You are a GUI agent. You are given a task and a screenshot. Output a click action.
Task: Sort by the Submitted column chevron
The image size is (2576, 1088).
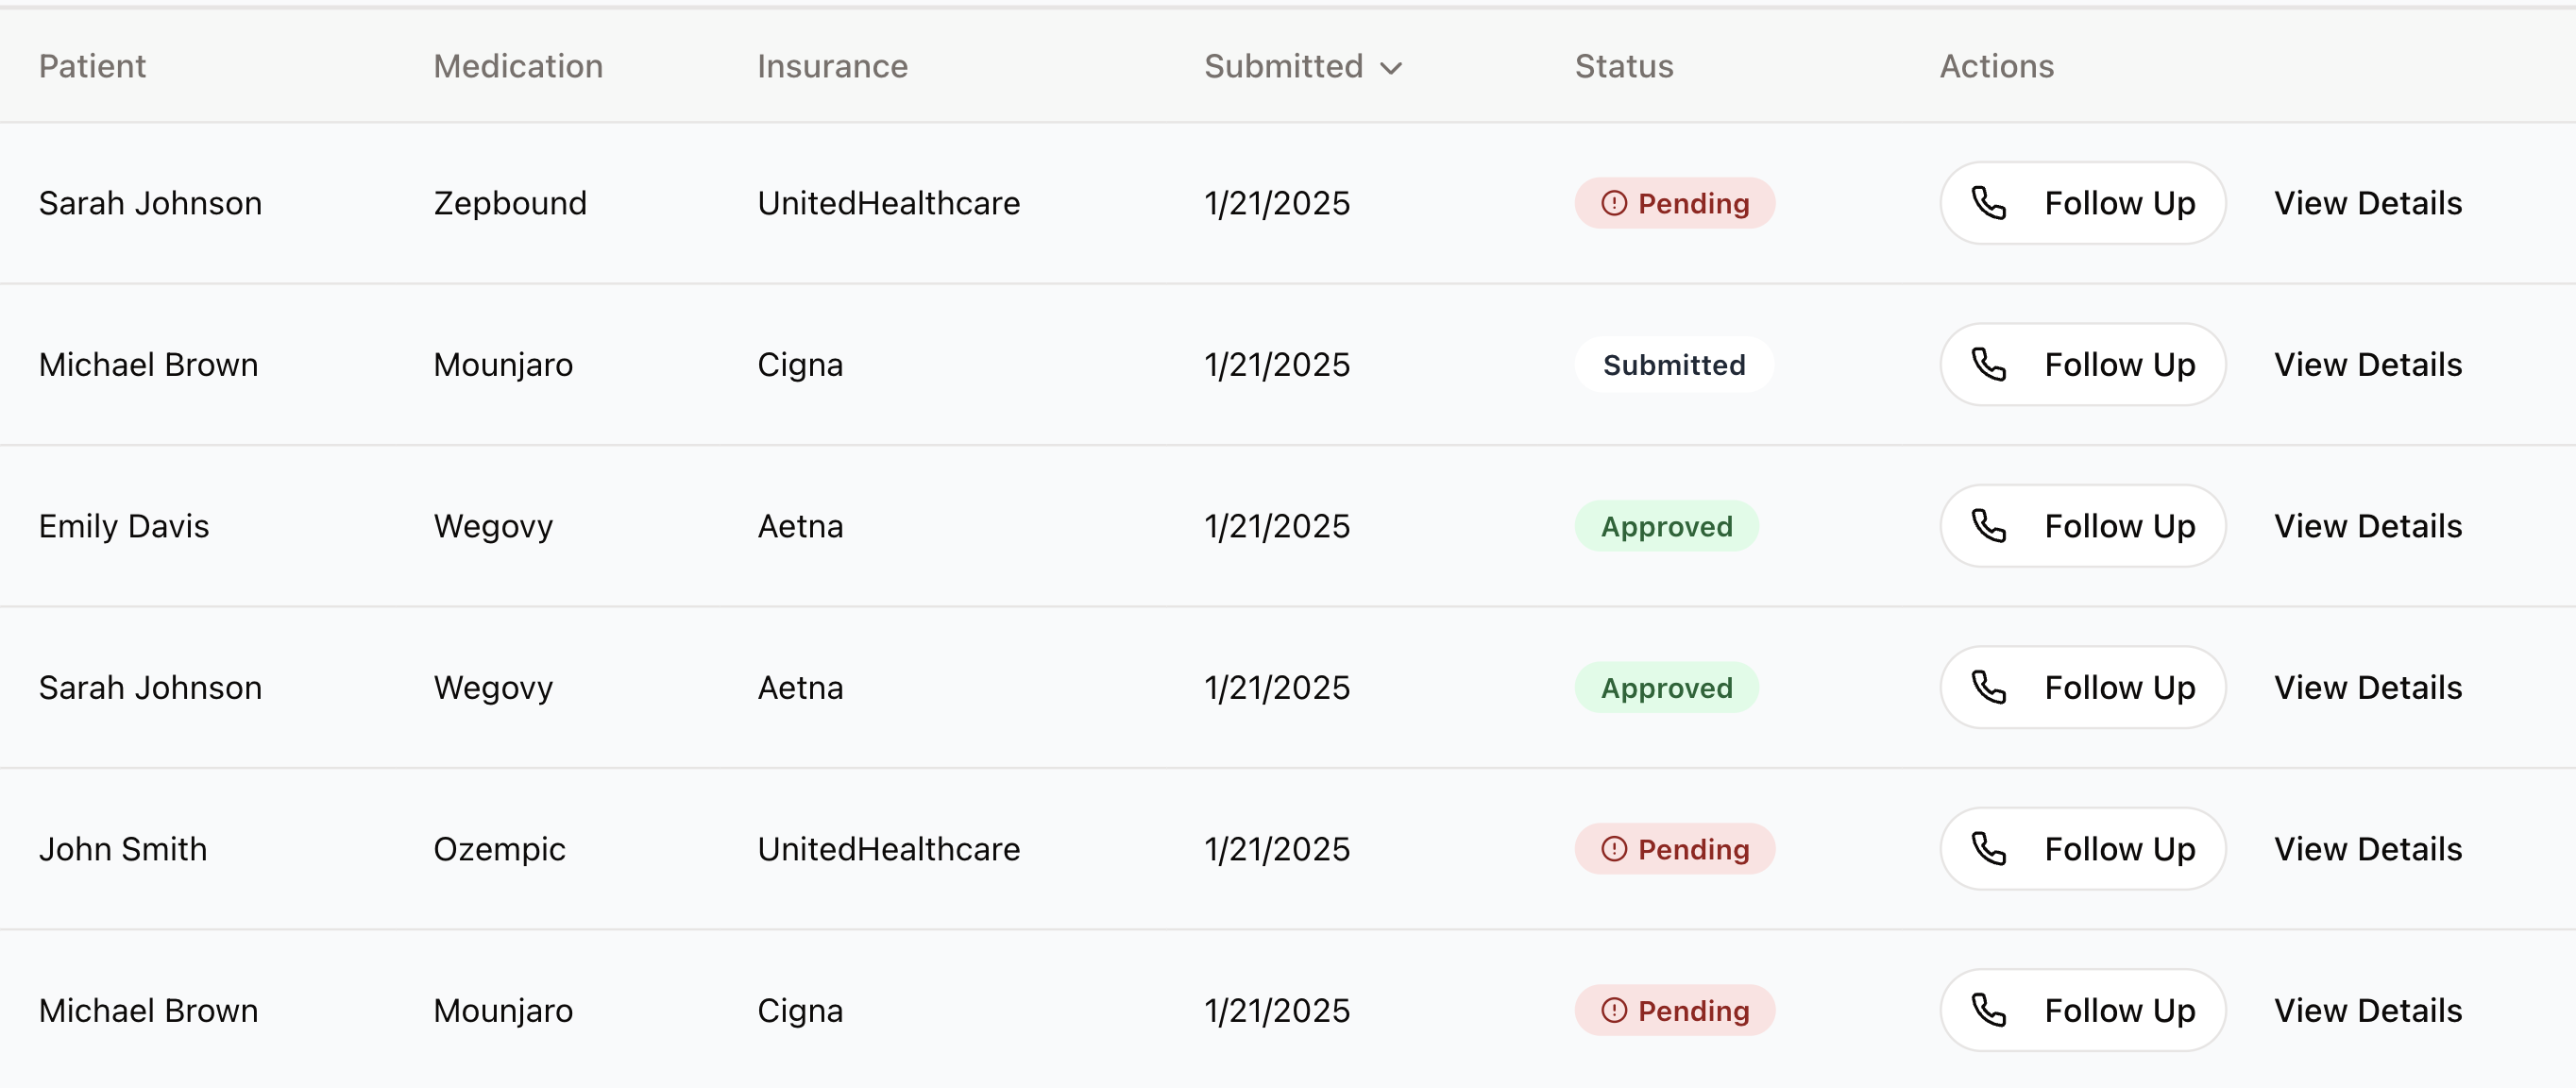point(1391,68)
